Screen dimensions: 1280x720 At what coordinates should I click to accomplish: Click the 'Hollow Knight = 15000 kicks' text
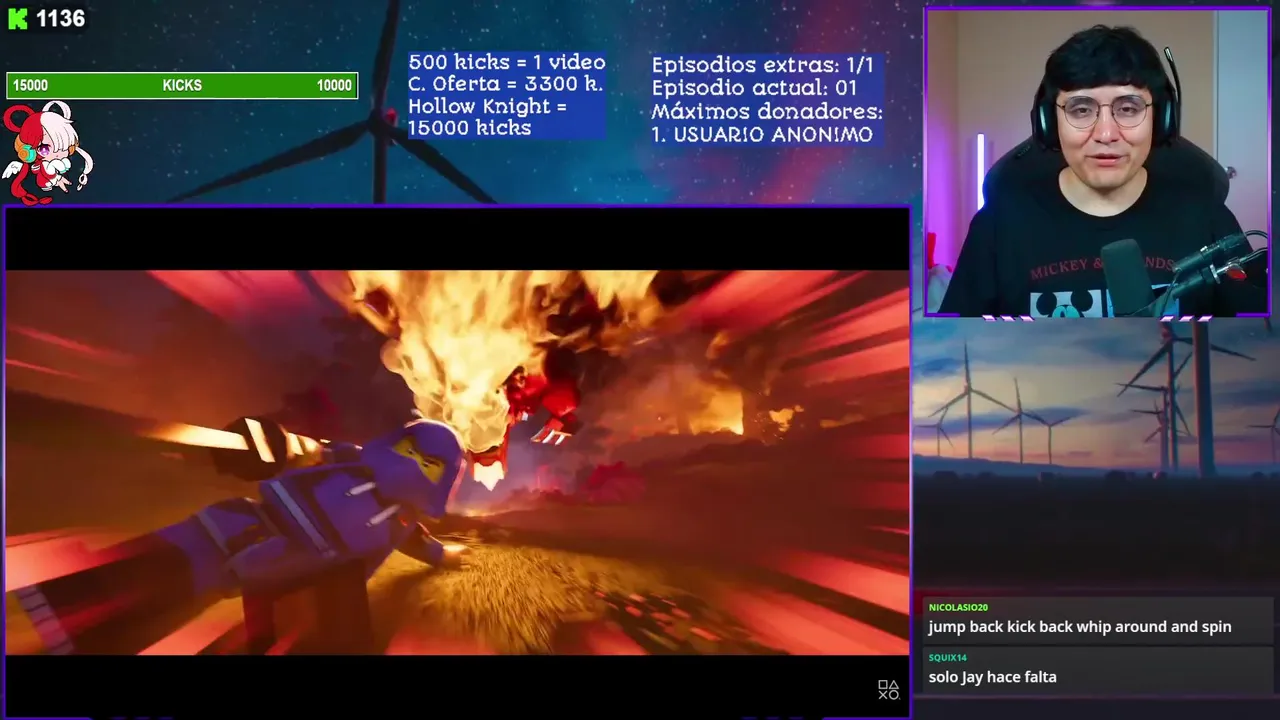pos(487,117)
